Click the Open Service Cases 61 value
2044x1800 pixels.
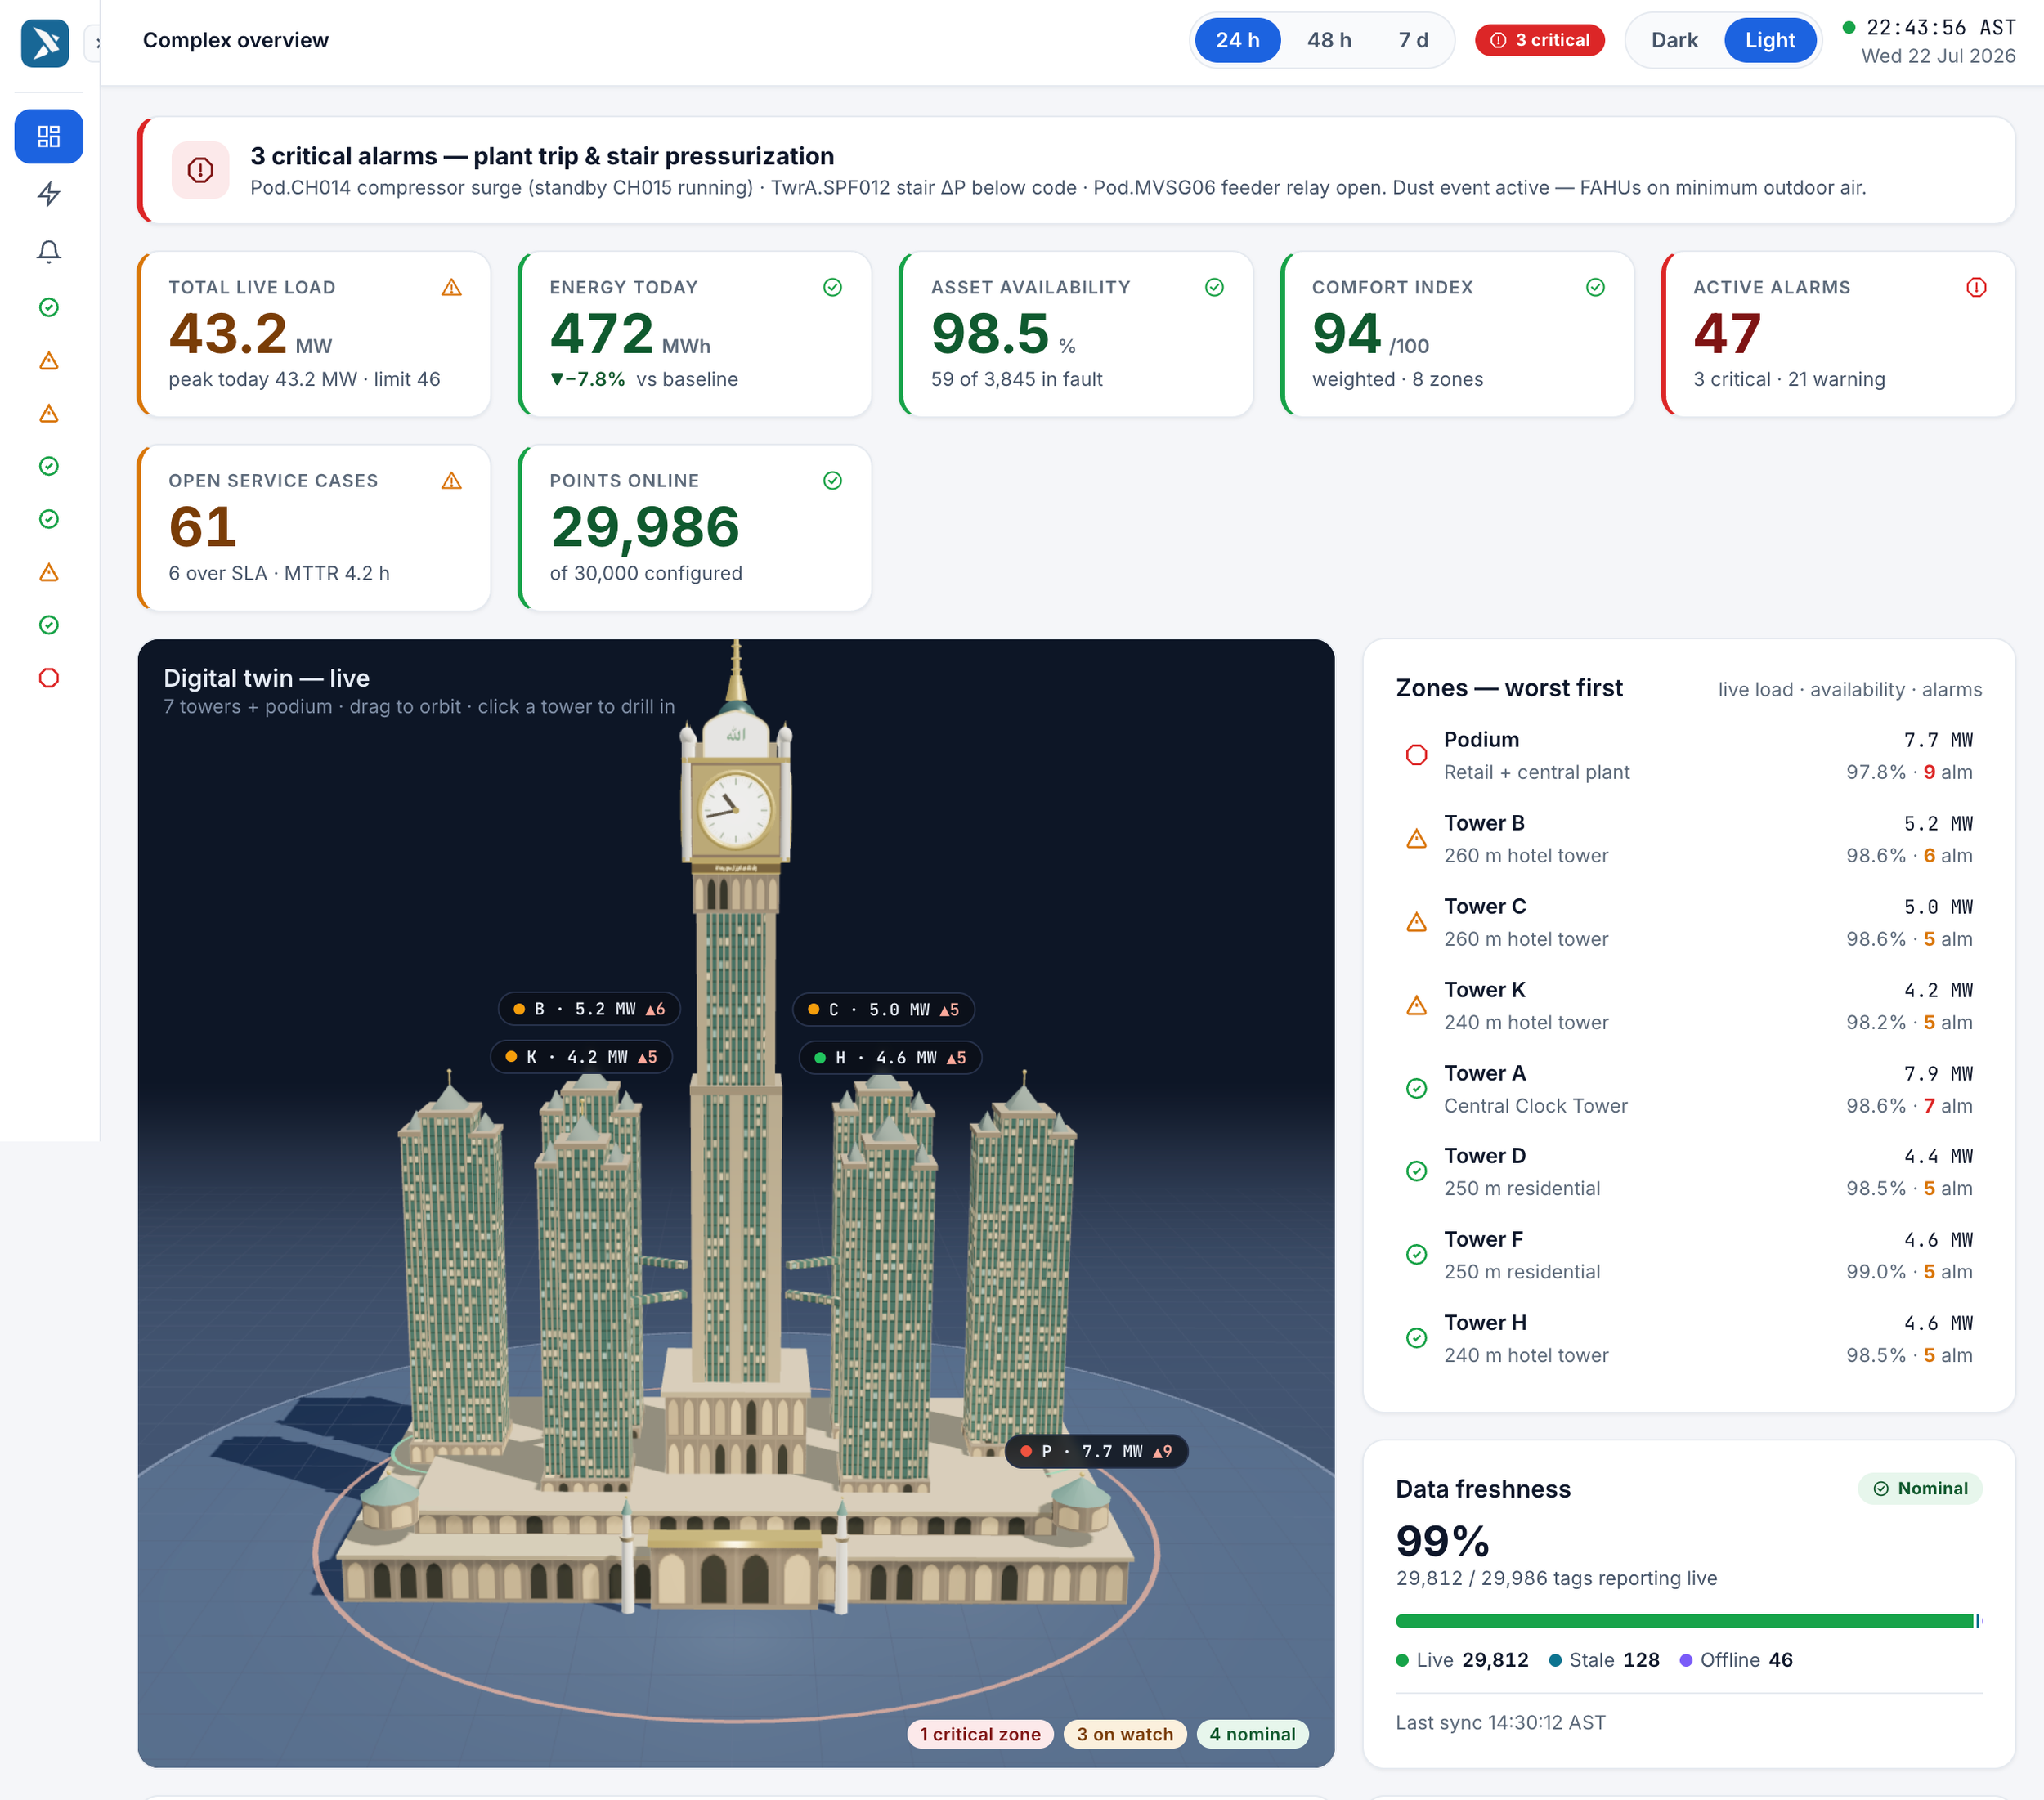pyautogui.click(x=203, y=527)
